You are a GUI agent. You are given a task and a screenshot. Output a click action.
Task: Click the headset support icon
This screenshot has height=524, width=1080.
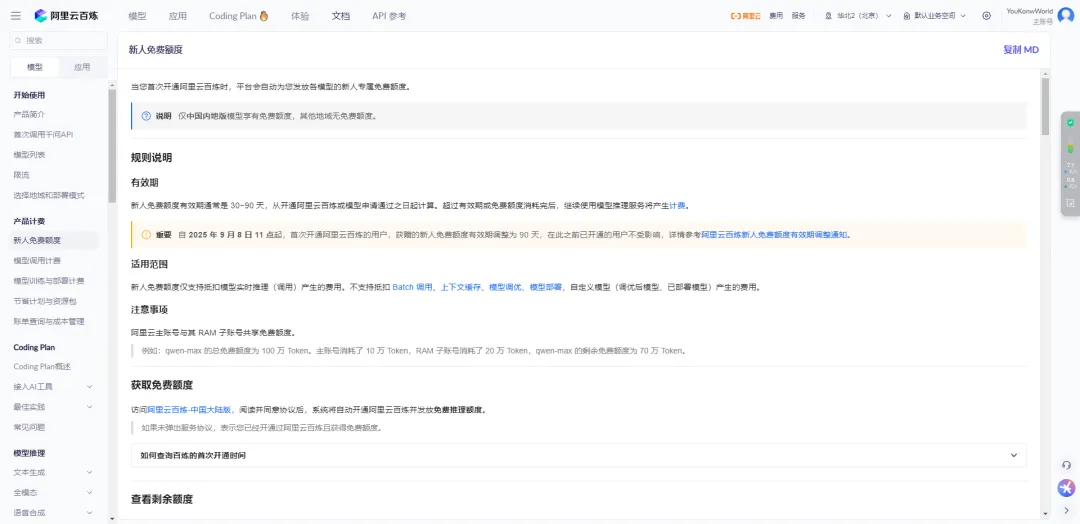pyautogui.click(x=1066, y=465)
